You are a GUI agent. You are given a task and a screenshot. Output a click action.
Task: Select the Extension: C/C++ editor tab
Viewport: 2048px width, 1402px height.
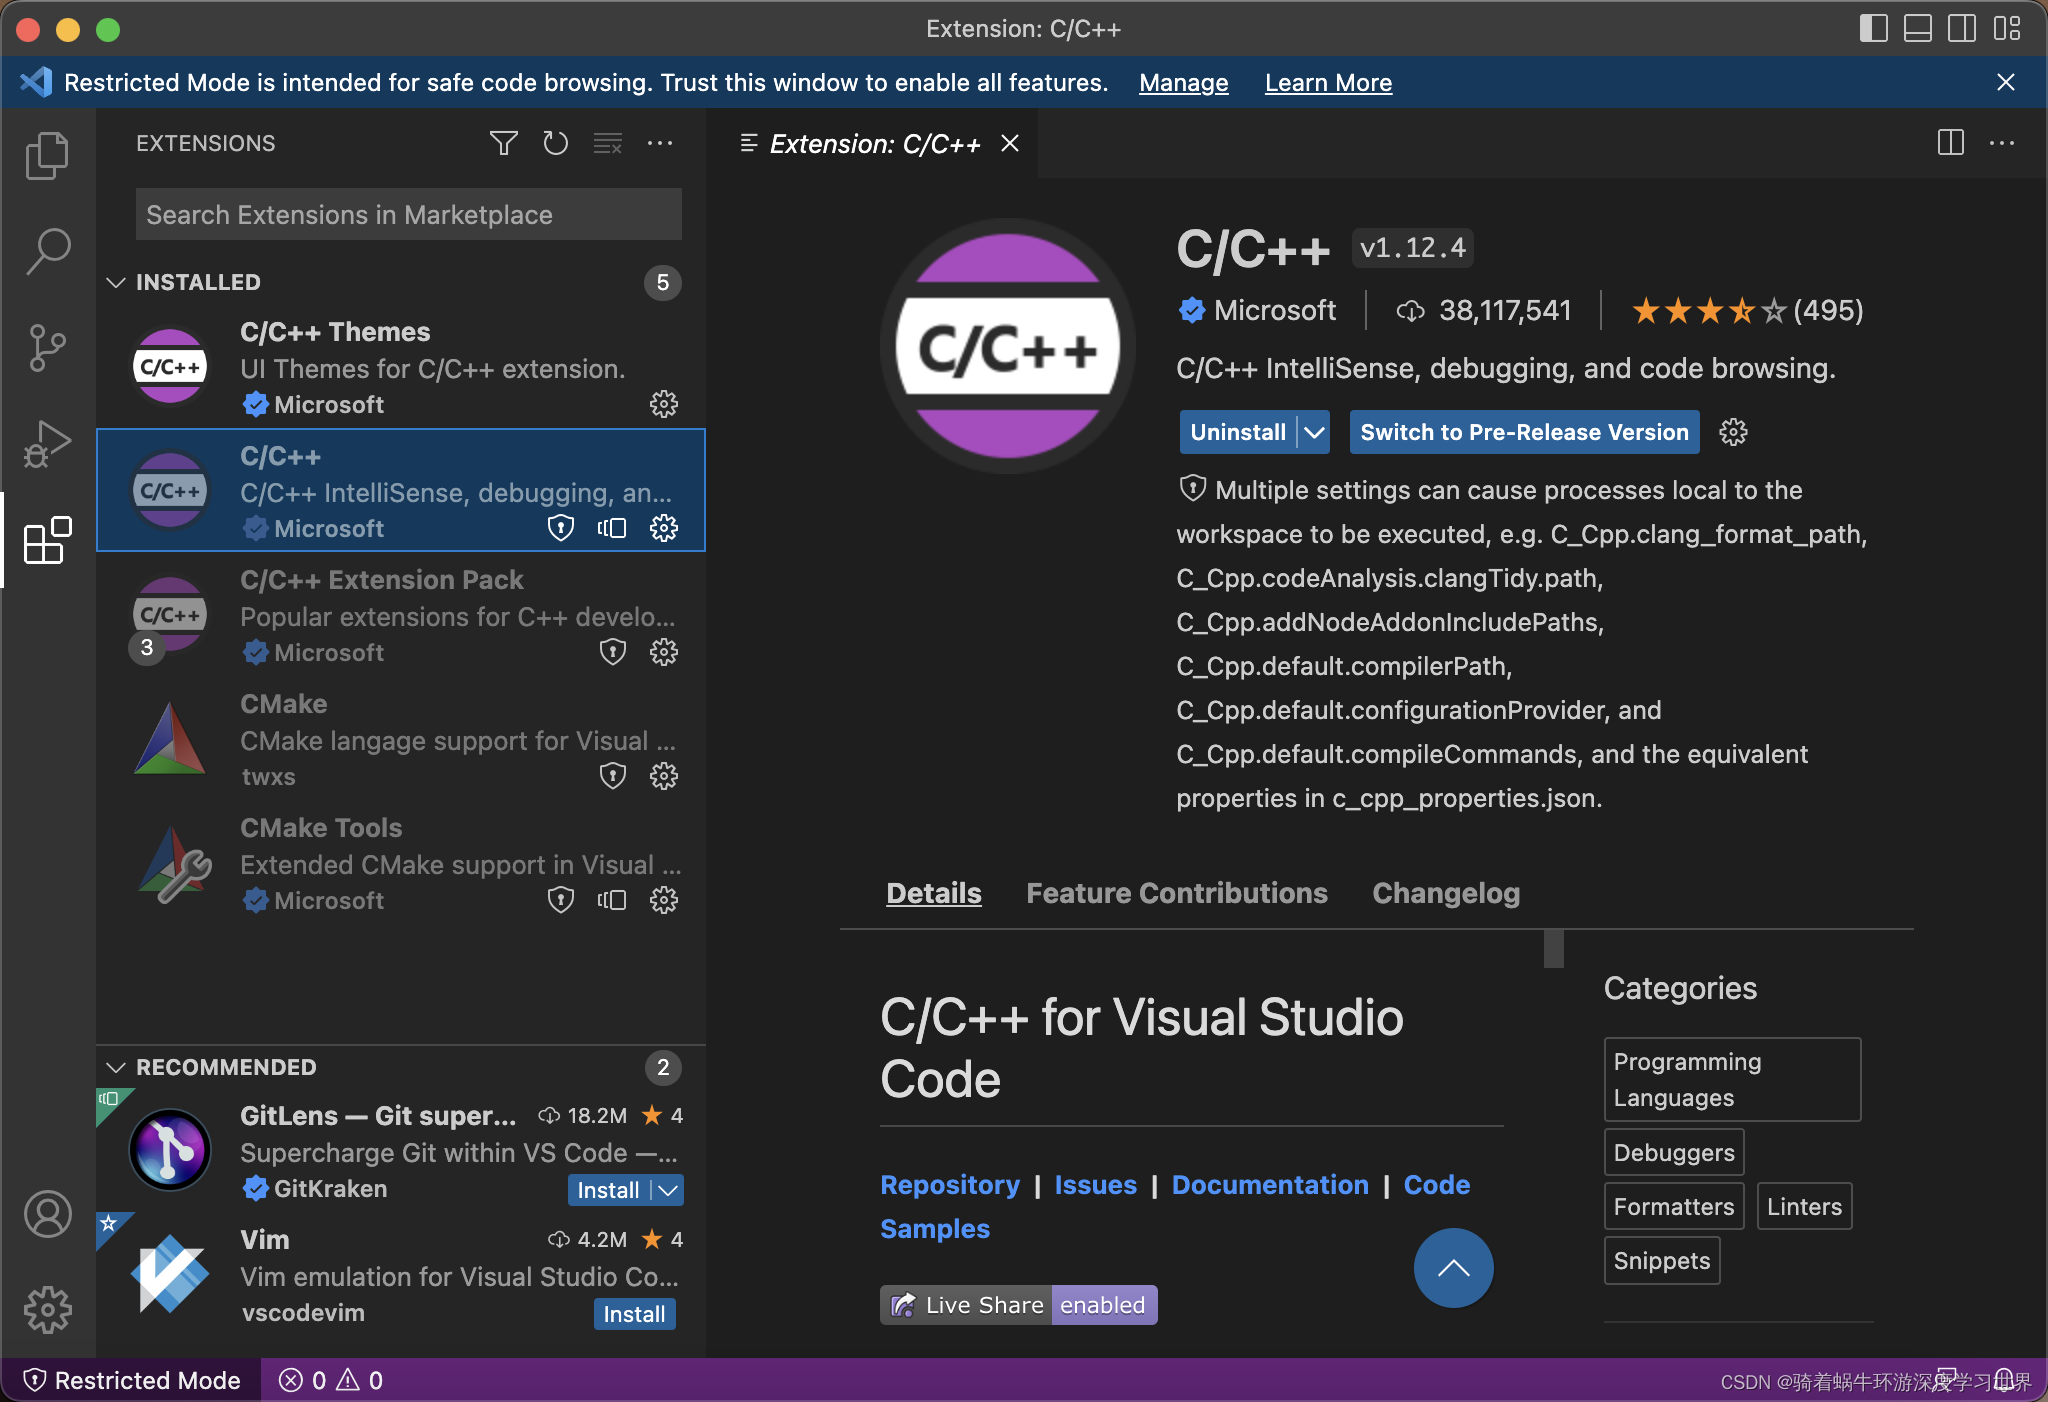tap(873, 144)
